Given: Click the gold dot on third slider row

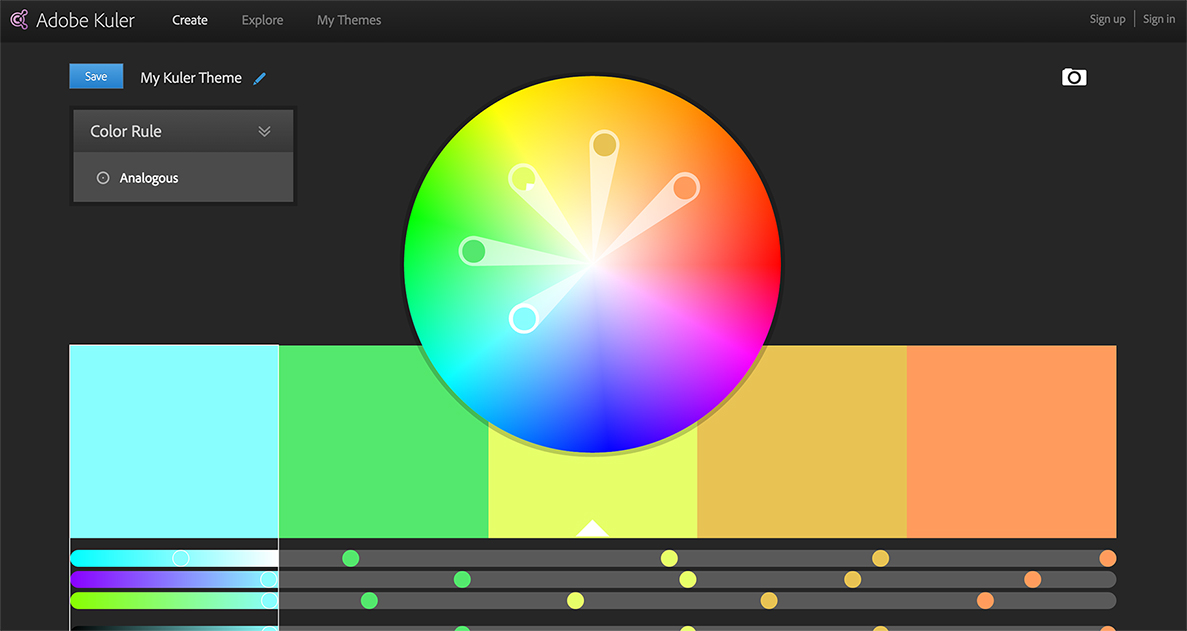Looking at the screenshot, I should pyautogui.click(x=769, y=601).
